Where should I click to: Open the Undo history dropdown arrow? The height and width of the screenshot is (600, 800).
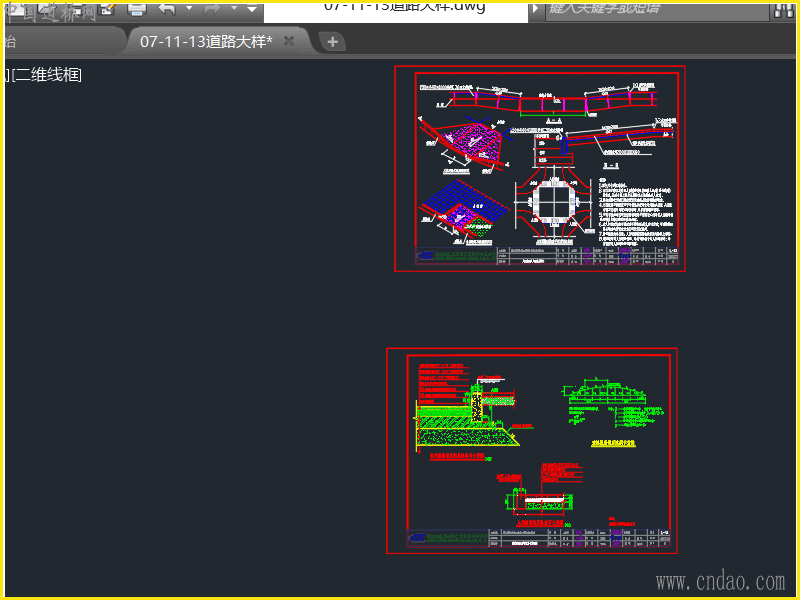click(189, 8)
